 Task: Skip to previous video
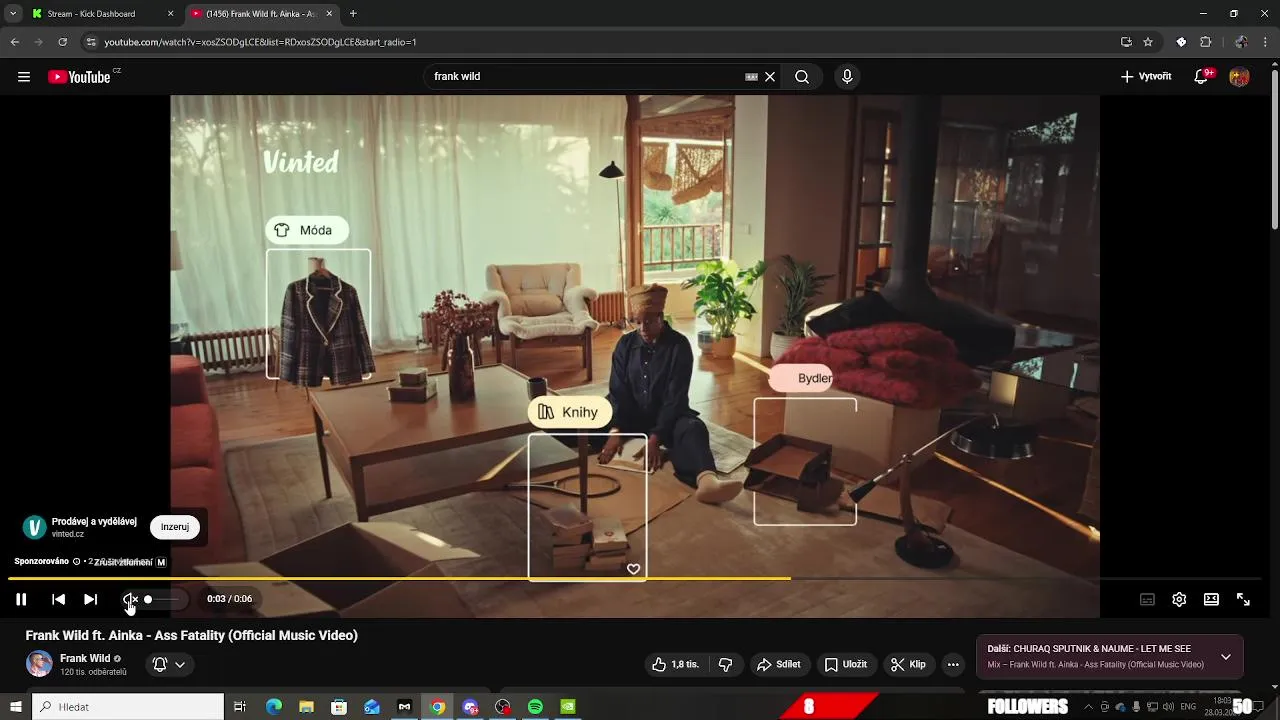pos(58,599)
